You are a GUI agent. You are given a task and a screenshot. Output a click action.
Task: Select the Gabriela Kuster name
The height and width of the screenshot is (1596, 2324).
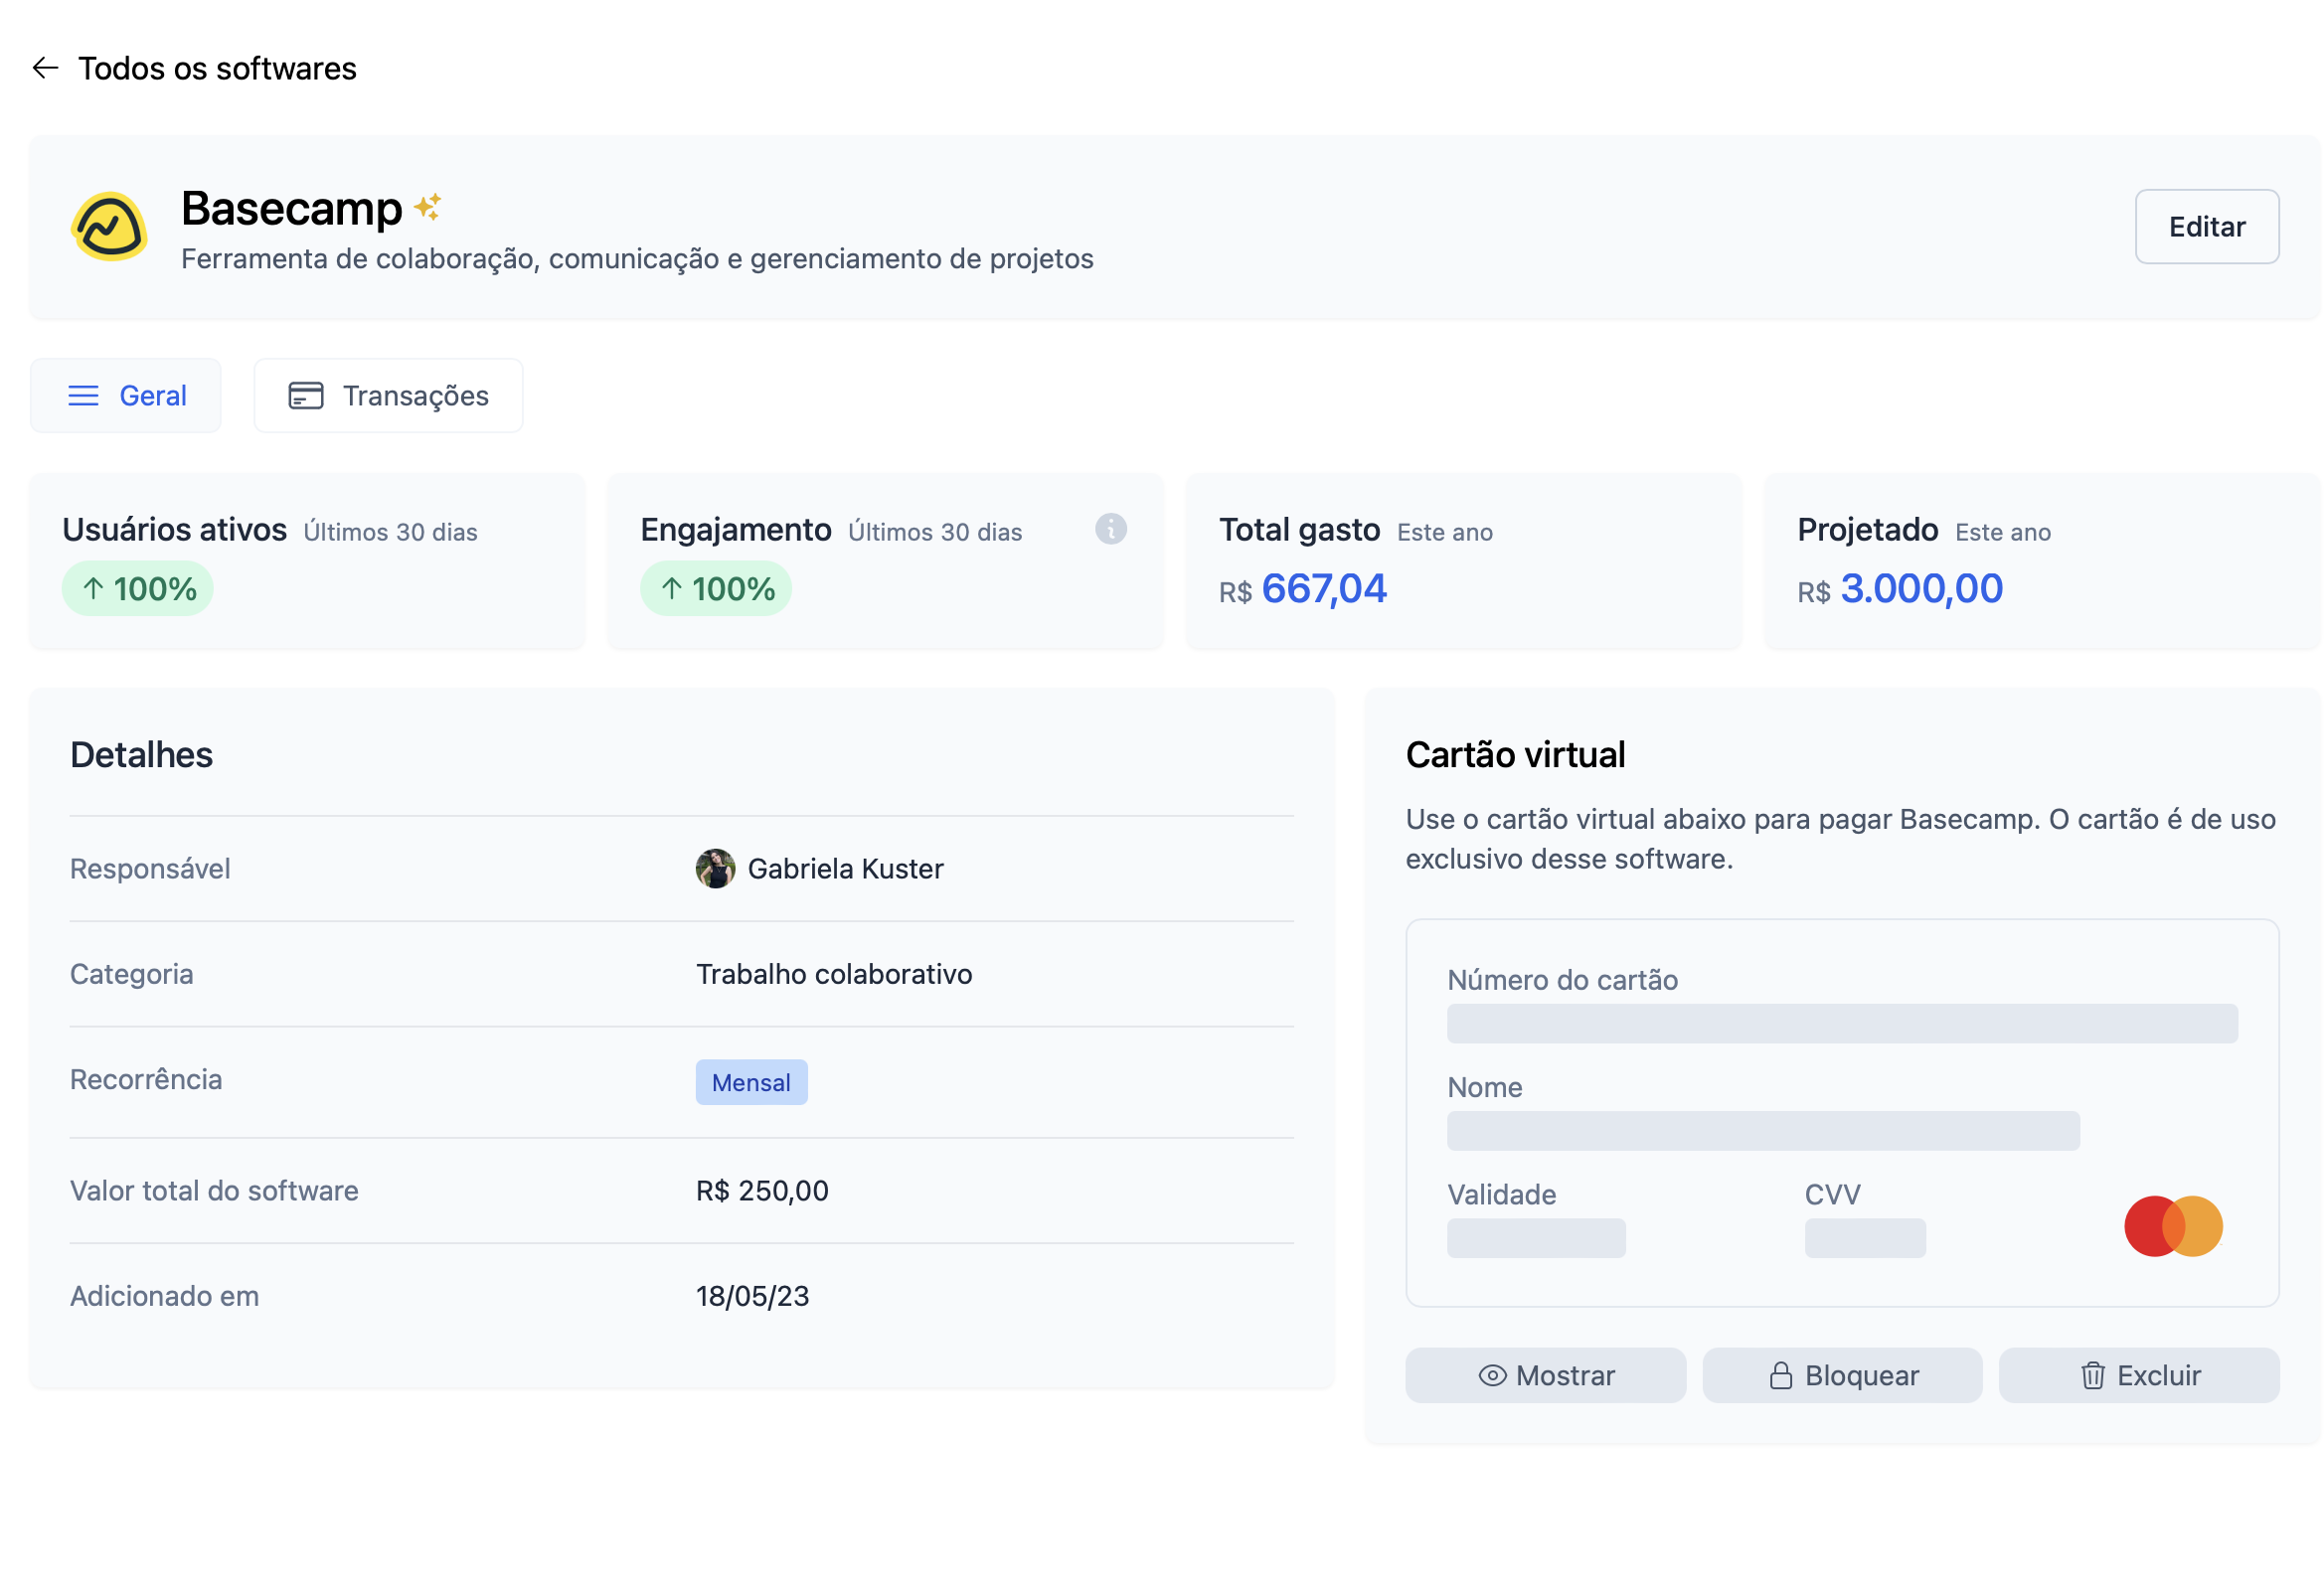click(x=845, y=869)
